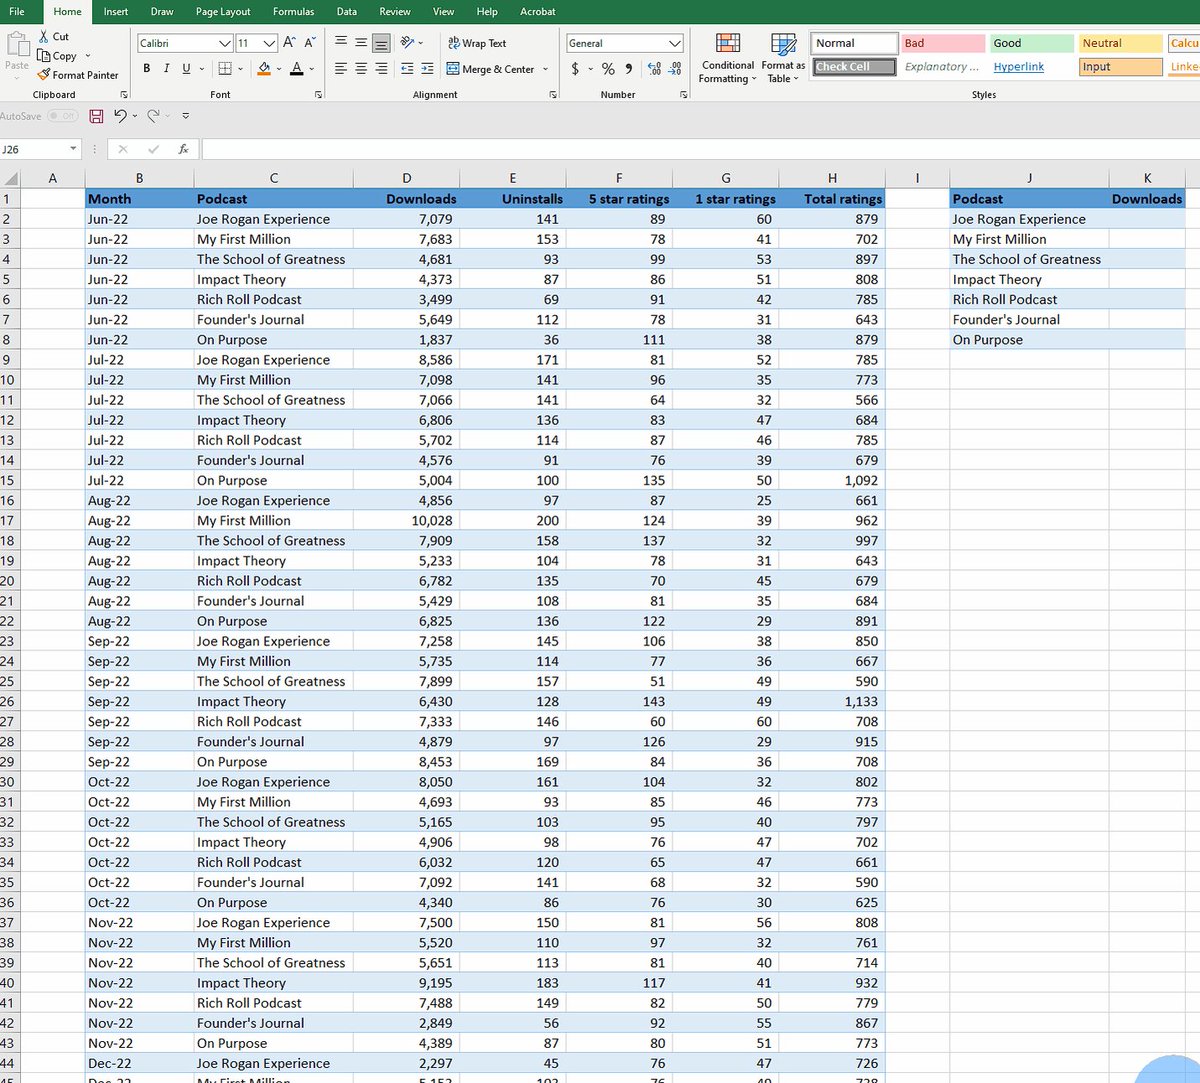Screen dimensions: 1200x1083
Task: Decrease cell indent
Action: tap(407, 68)
